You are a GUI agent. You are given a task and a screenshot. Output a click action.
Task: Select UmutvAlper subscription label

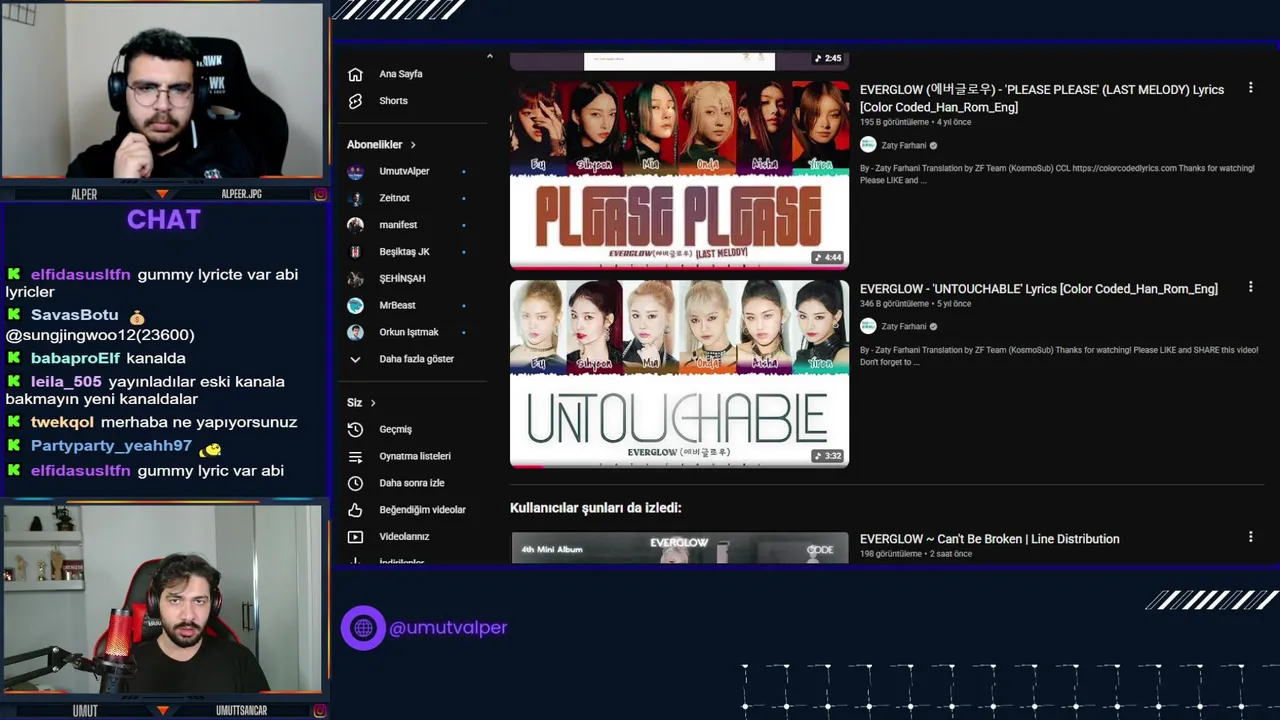[404, 172]
